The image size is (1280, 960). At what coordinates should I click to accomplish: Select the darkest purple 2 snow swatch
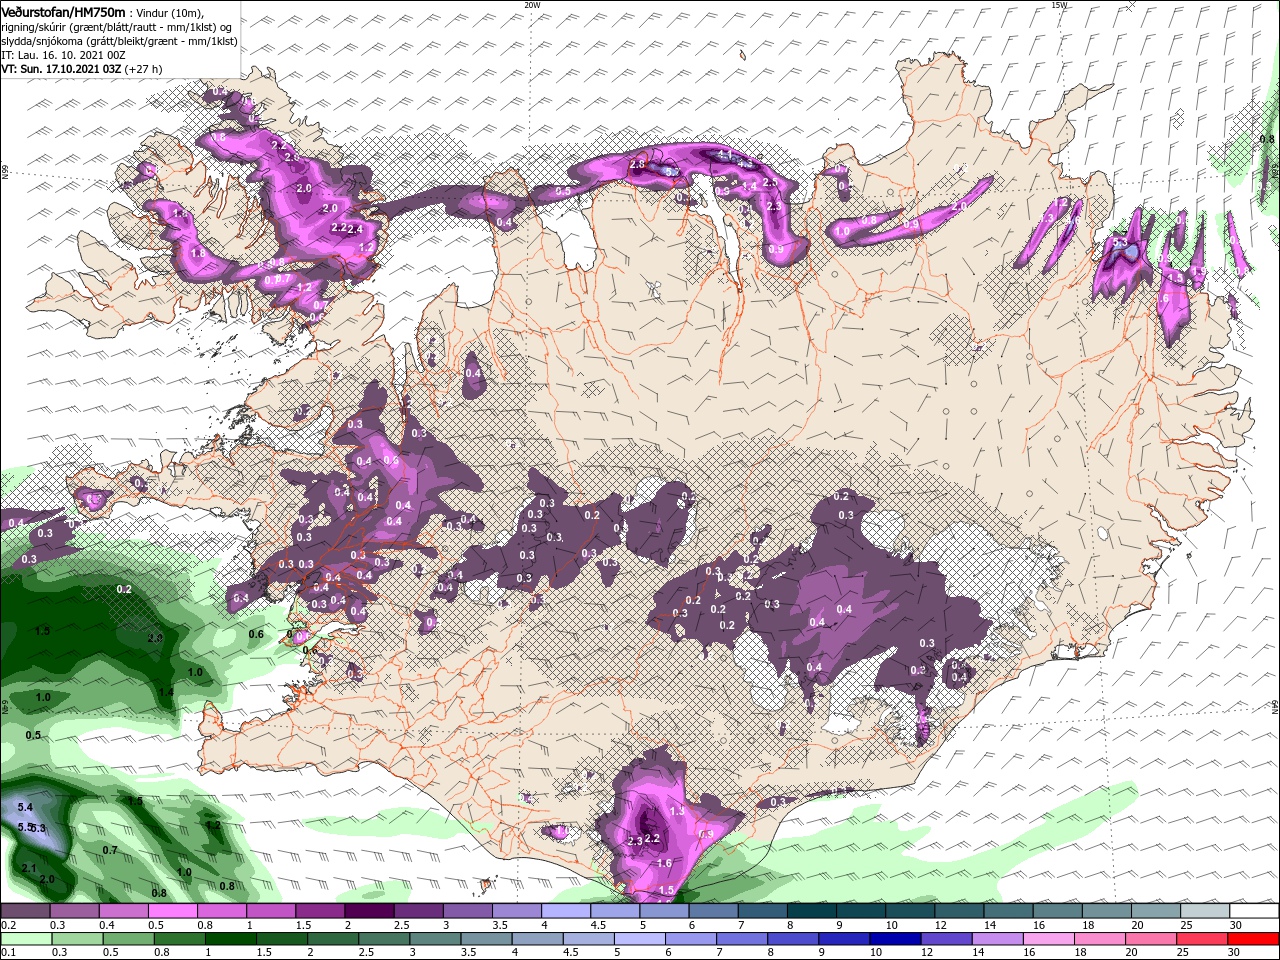369,911
